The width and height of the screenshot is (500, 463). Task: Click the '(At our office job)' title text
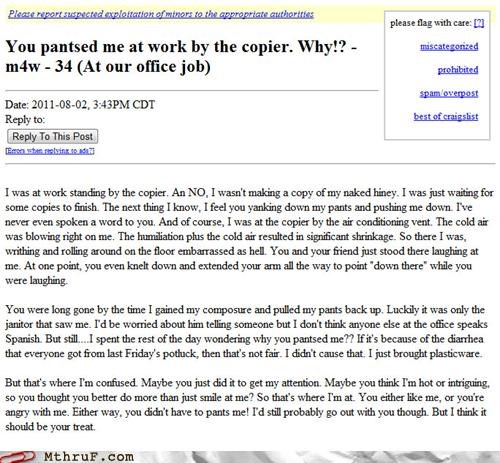(144, 67)
